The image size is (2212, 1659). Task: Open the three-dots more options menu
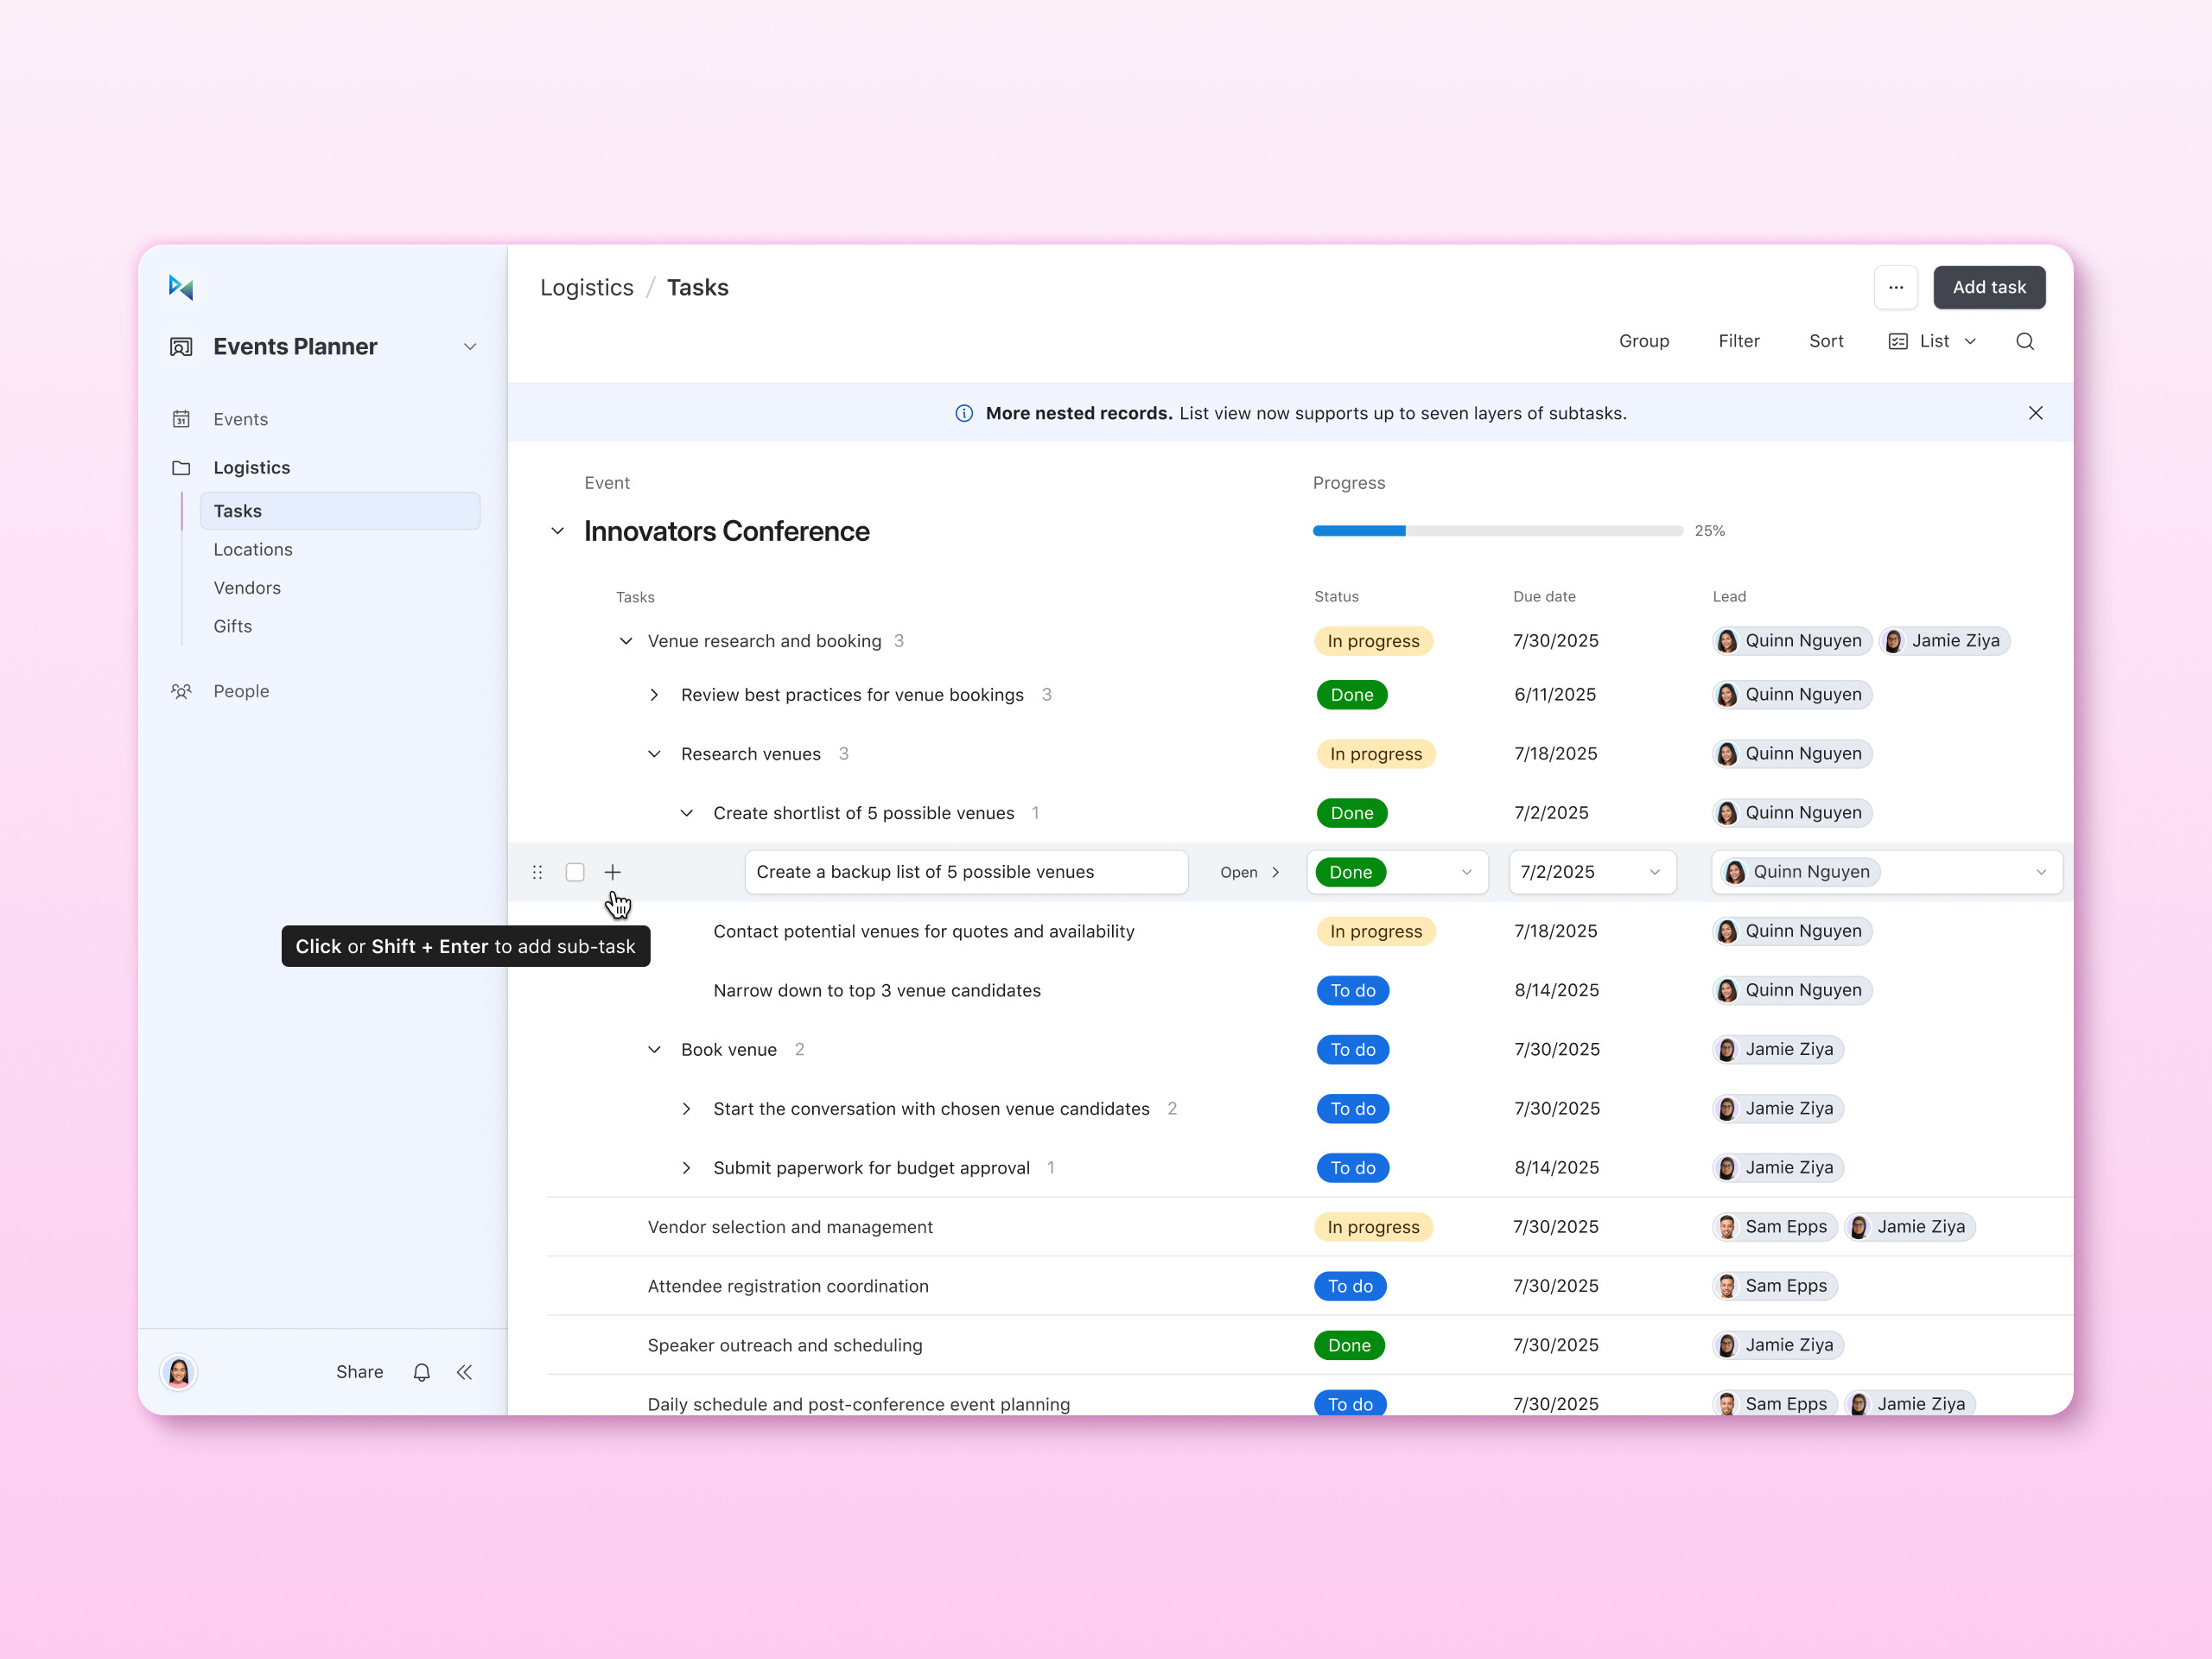[1895, 288]
